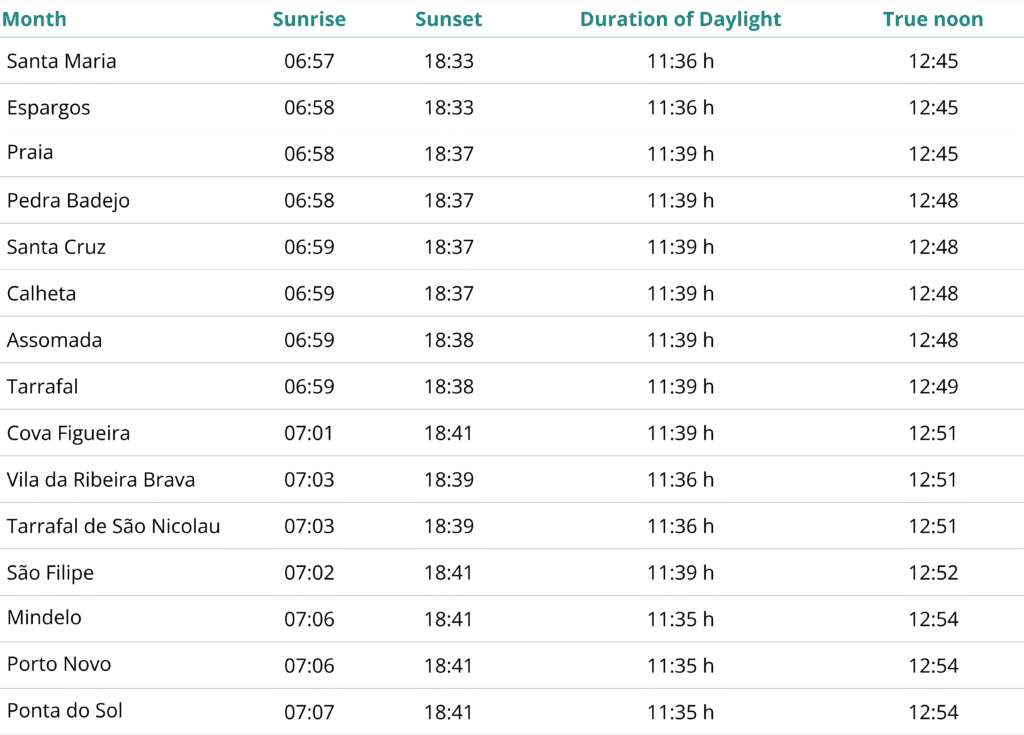Screen dimensions: 1024x735
Task: Open the Vila da Ribeira Brava entry
Action: [101, 480]
